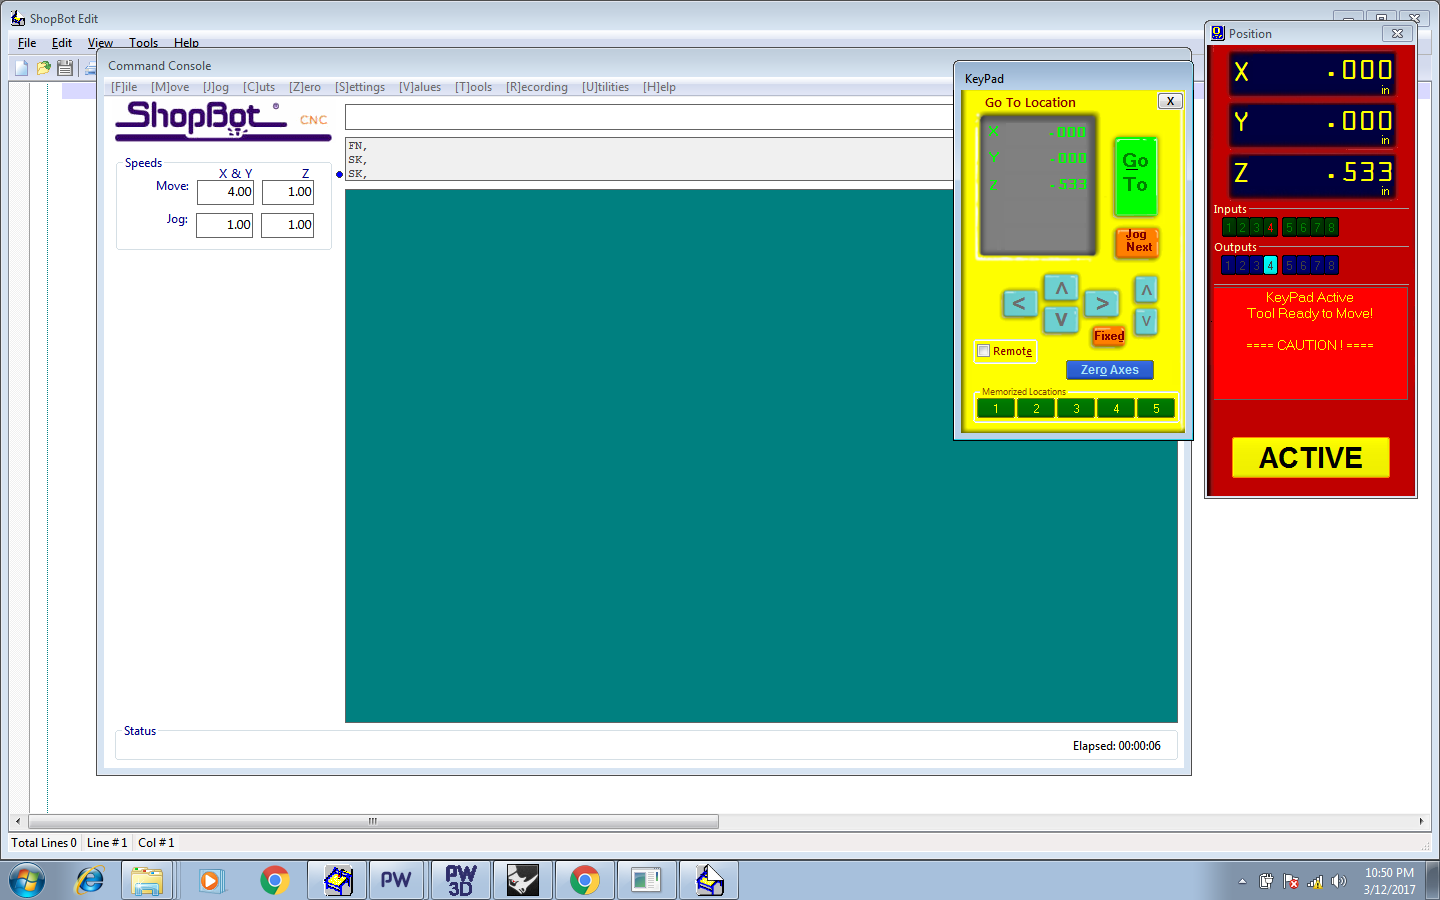Open the [C]uts menu
Viewport: 1440px width, 900px height.
click(x=259, y=87)
